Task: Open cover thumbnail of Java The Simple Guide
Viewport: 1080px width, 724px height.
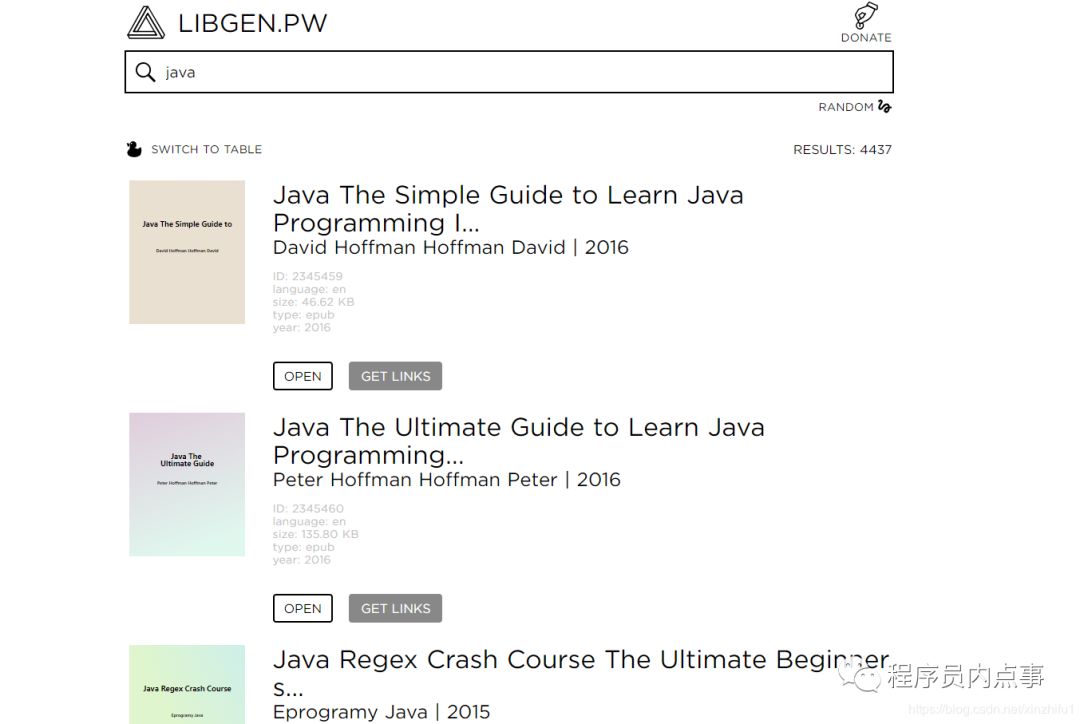Action: coord(187,252)
